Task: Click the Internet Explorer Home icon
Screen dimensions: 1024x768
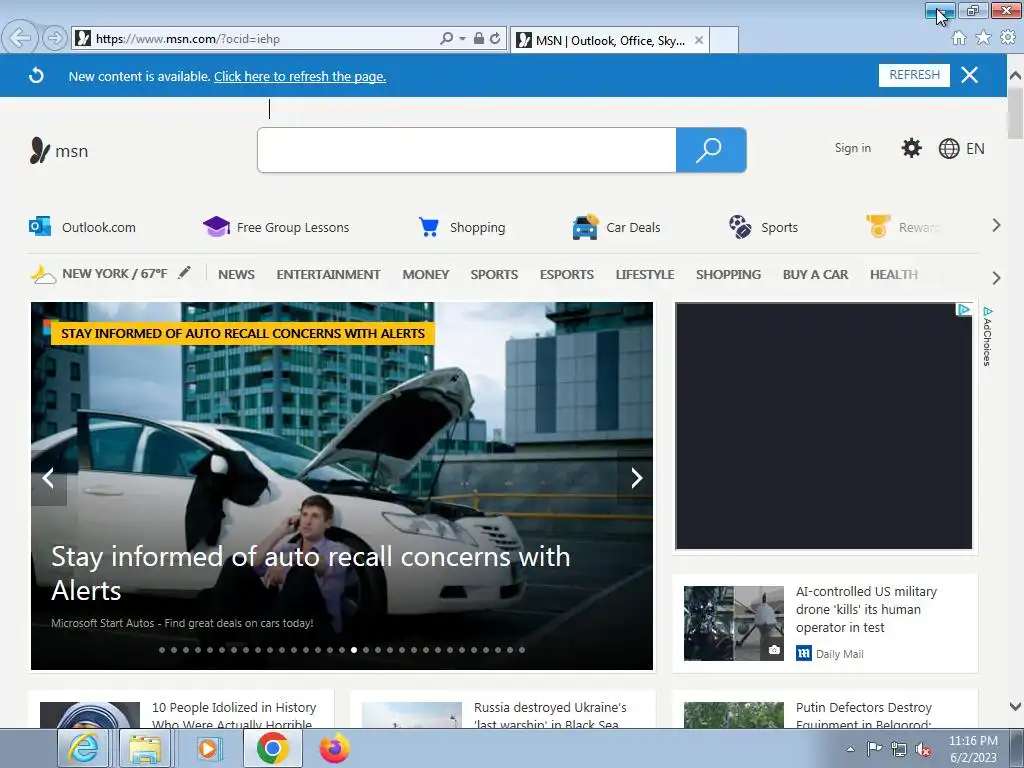Action: (x=959, y=38)
